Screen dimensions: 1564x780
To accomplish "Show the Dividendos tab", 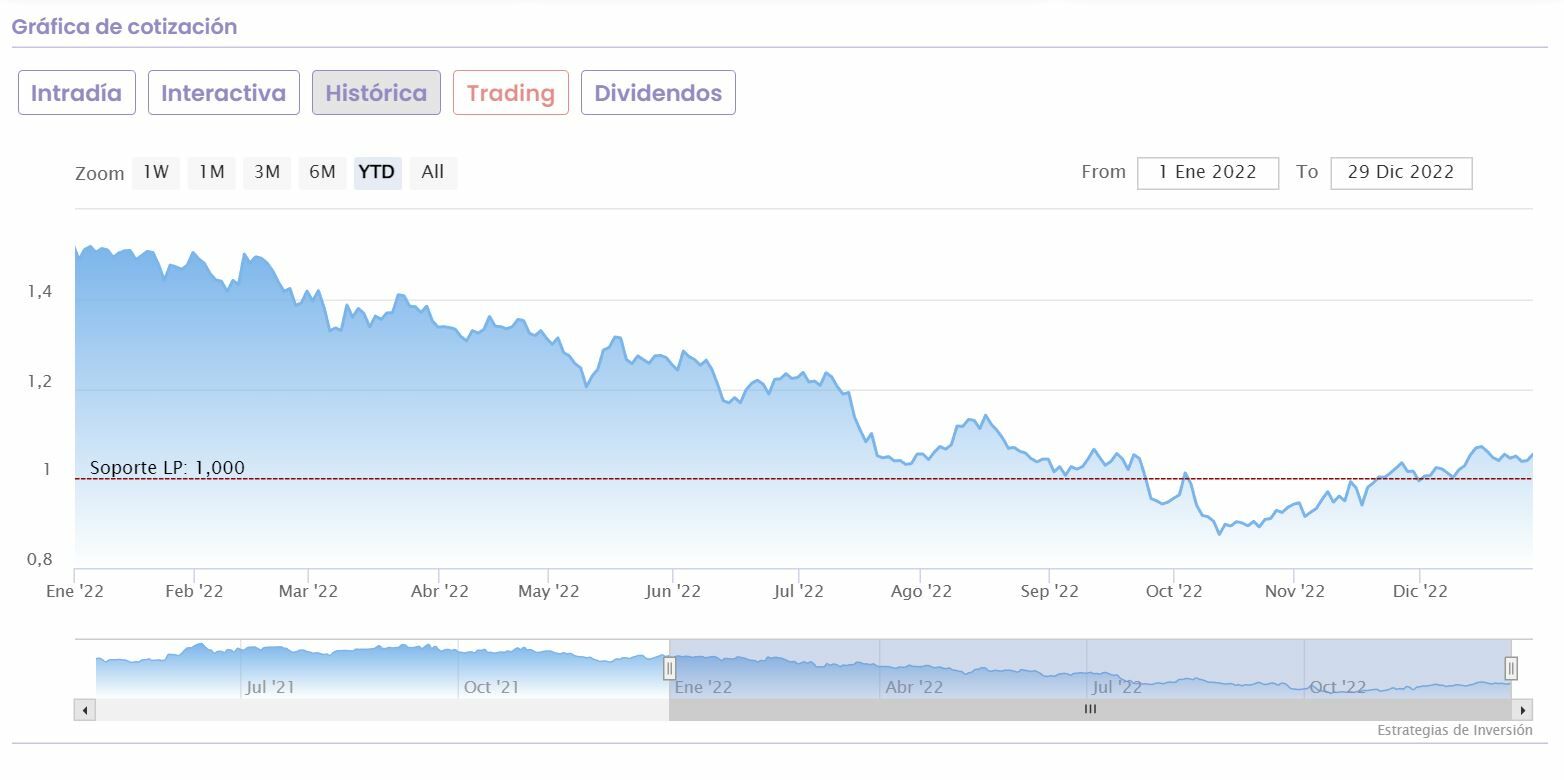I will (658, 93).
